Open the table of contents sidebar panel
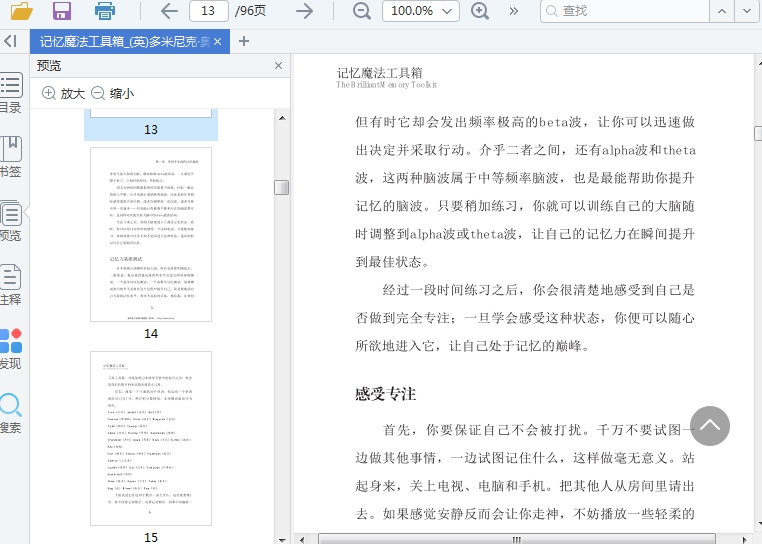The image size is (762, 544). (11, 91)
